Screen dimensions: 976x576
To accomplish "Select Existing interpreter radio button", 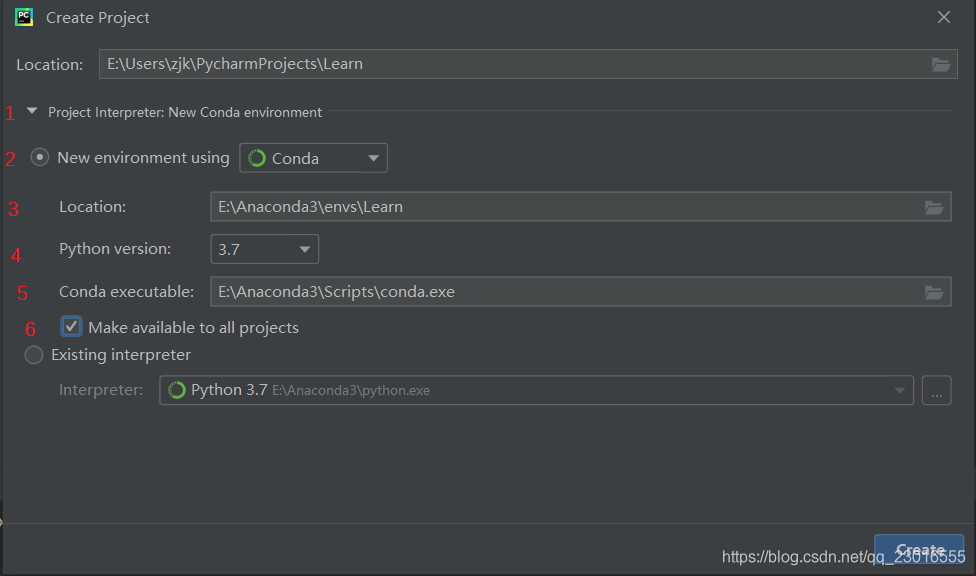I will tap(34, 355).
